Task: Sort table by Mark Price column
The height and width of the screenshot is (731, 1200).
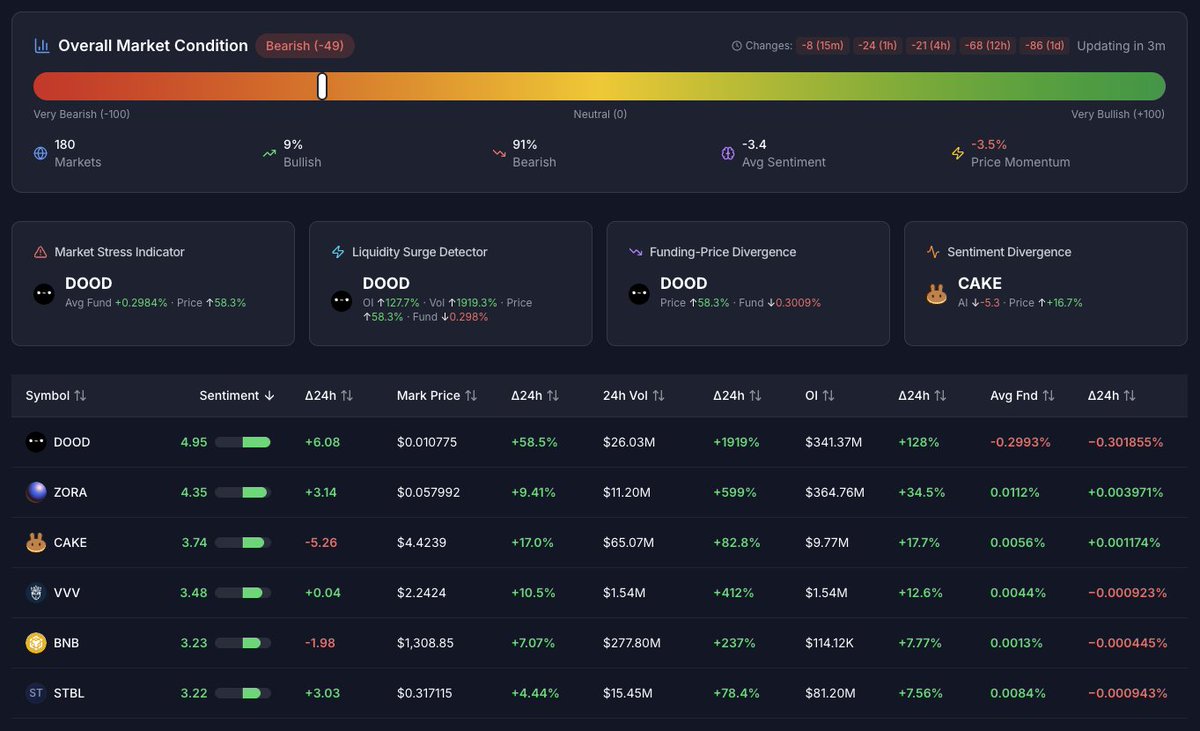Action: click(437, 395)
